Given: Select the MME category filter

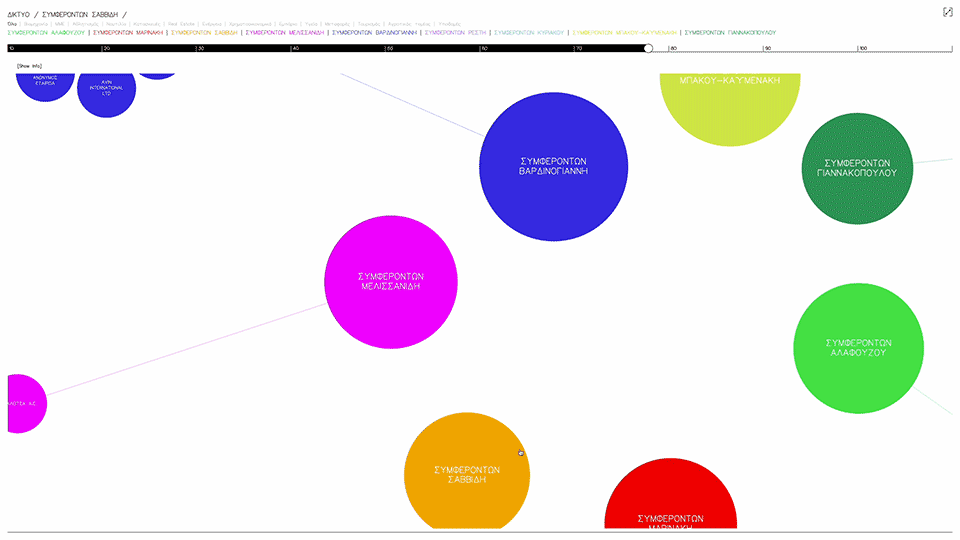Looking at the screenshot, I should (x=60, y=23).
